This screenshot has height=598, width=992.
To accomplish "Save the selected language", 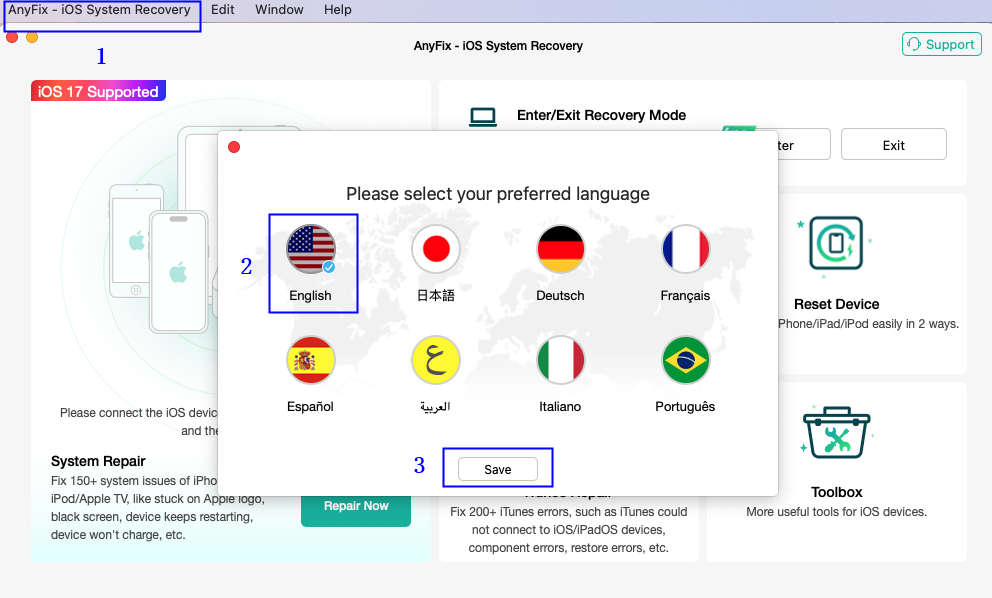I will click(x=498, y=469).
